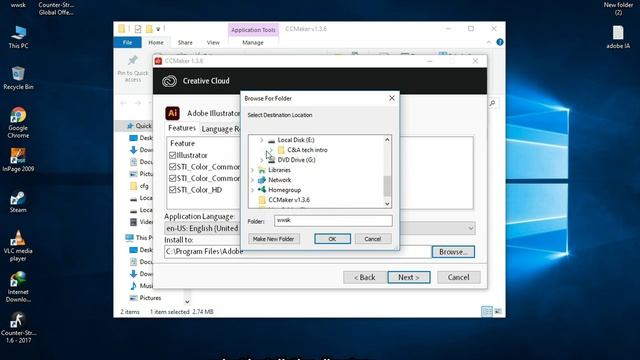Launch Steam desktop shortcut
Screen dimensions: 640x360
(x=18, y=201)
